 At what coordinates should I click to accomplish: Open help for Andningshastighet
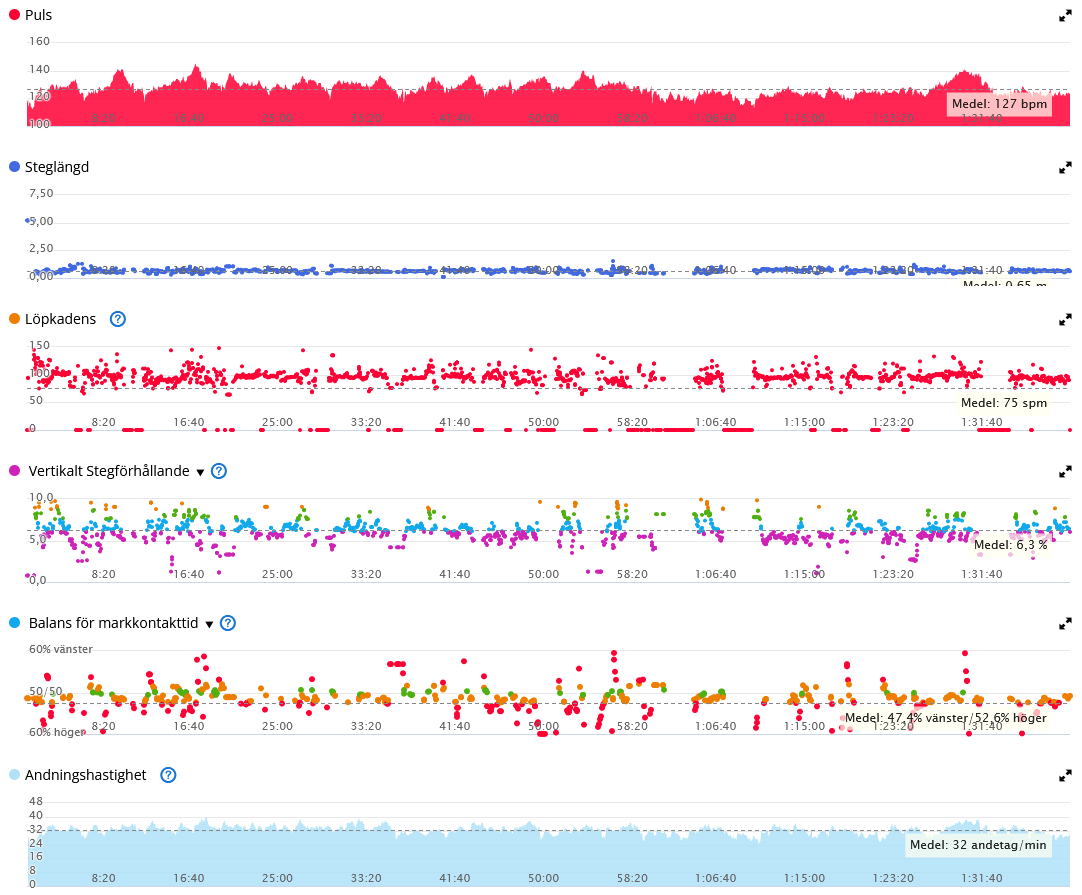point(168,775)
